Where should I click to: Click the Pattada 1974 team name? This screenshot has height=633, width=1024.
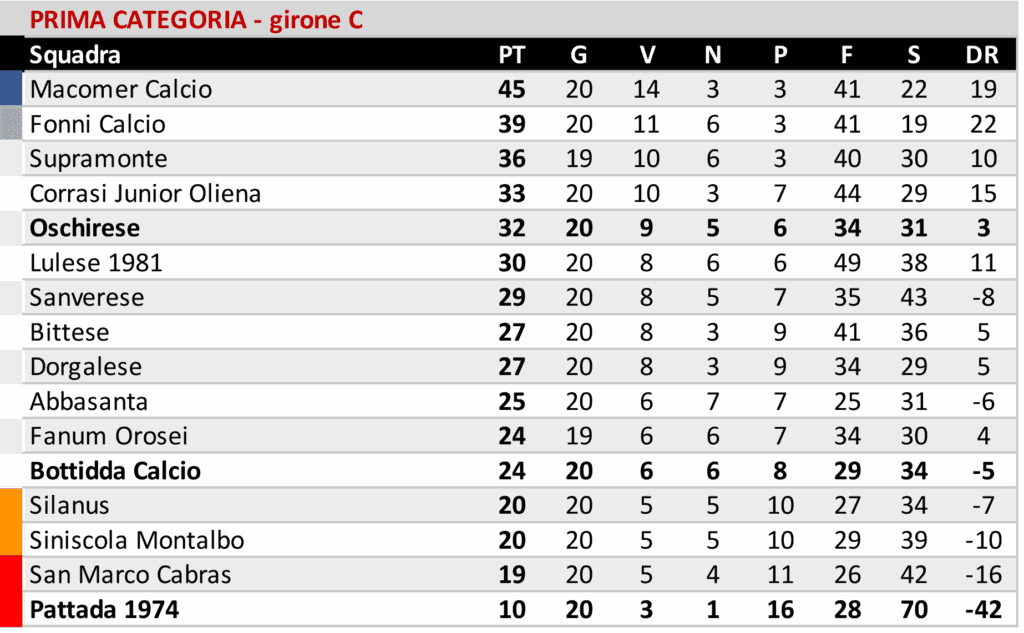pyautogui.click(x=104, y=609)
